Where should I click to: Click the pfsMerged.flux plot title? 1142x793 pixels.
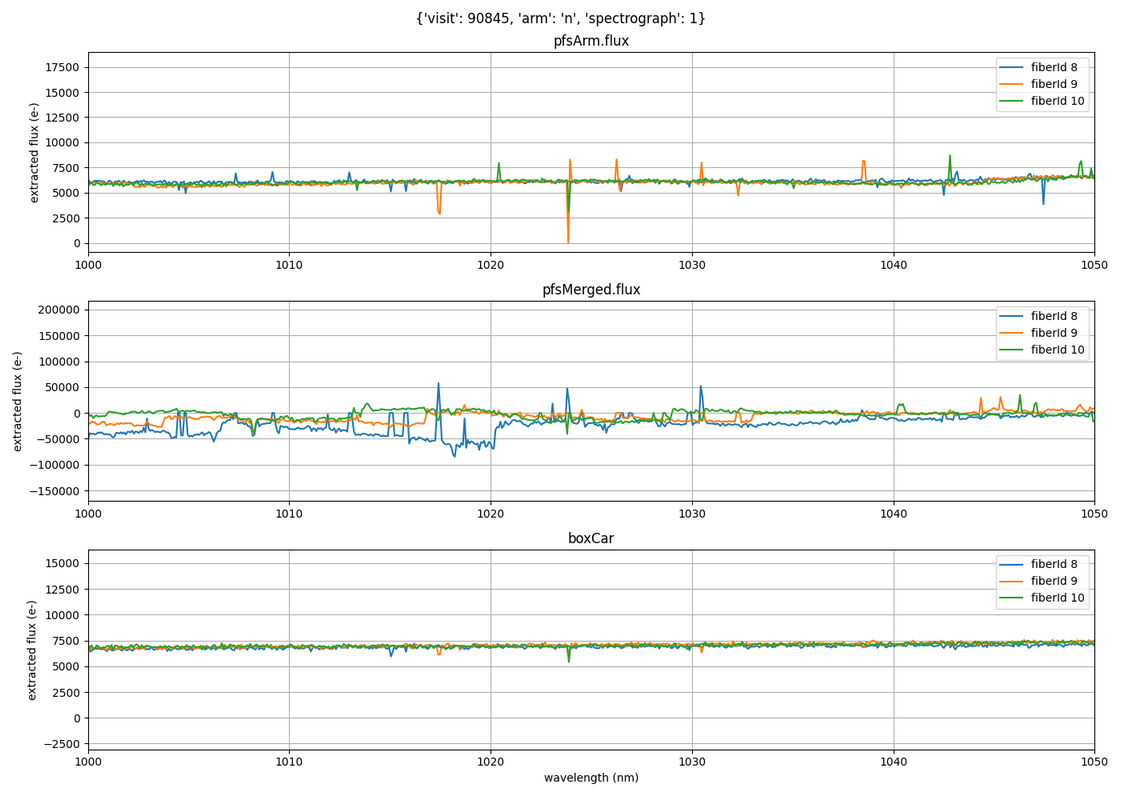591,290
